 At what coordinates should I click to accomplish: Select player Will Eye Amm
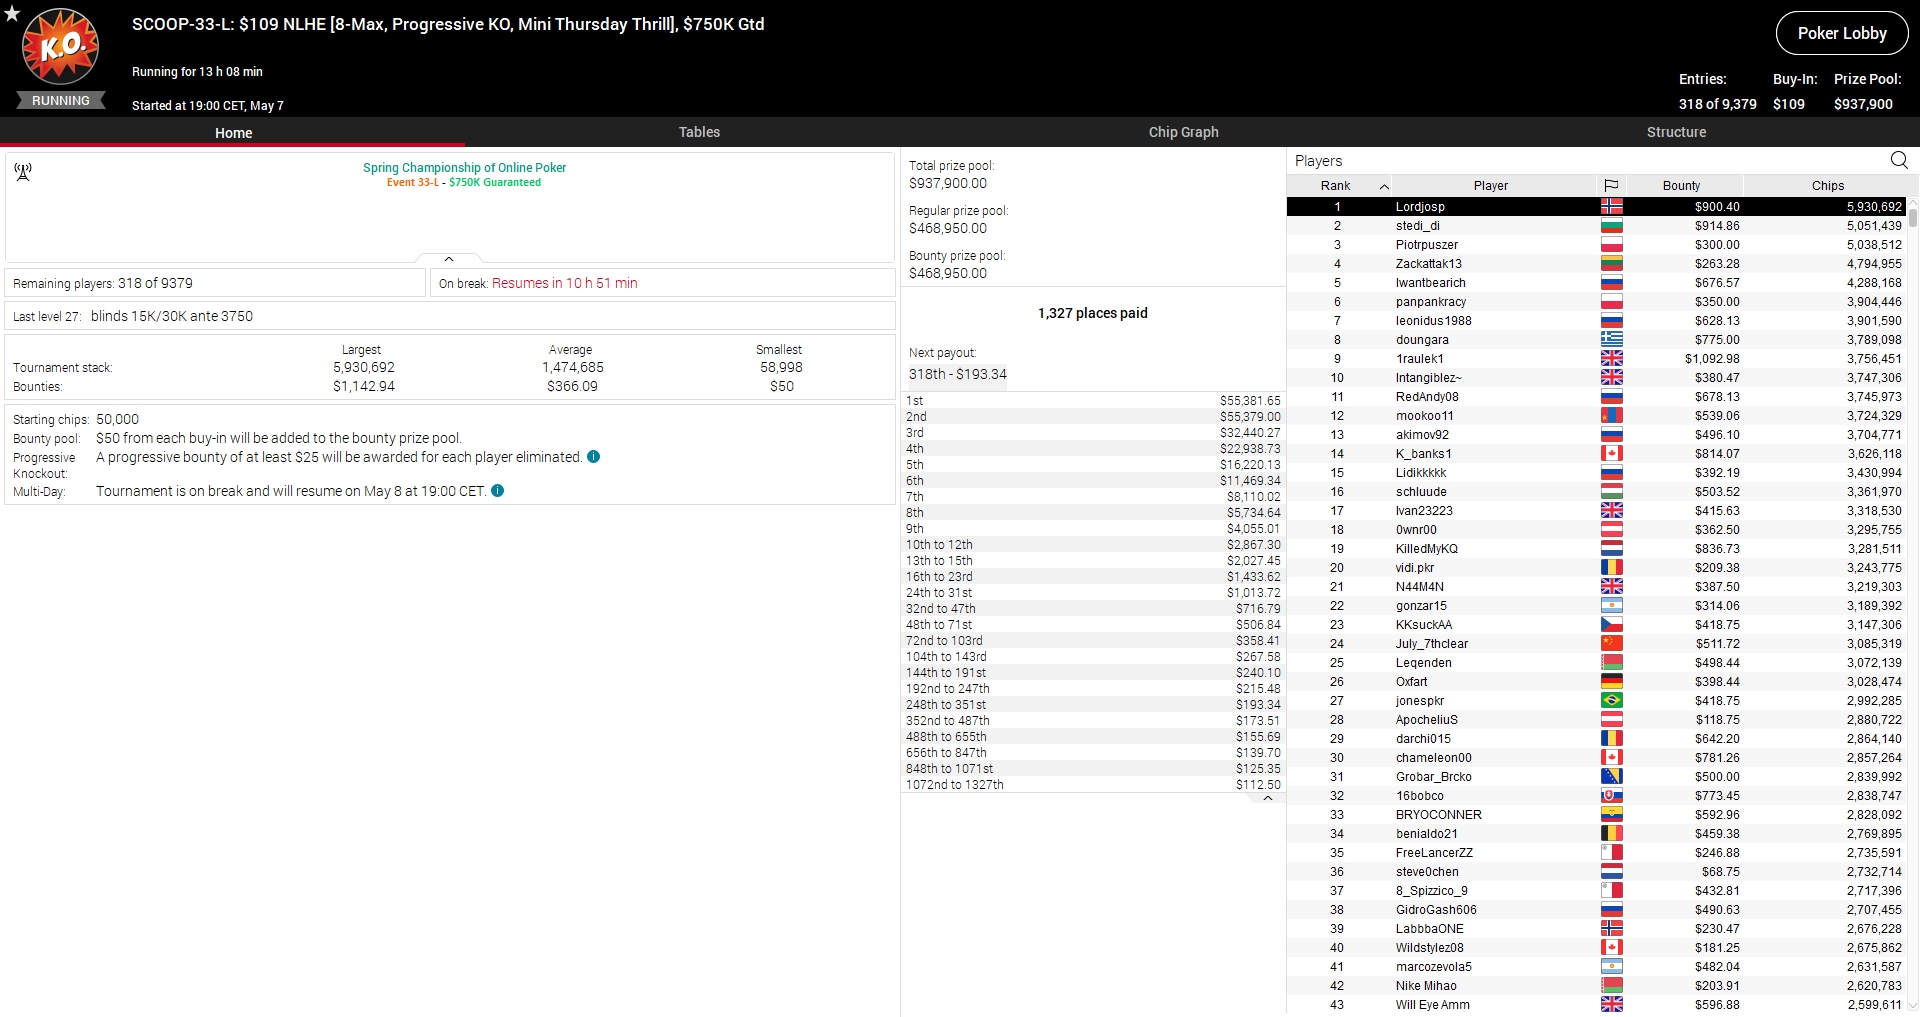click(1596, 1005)
